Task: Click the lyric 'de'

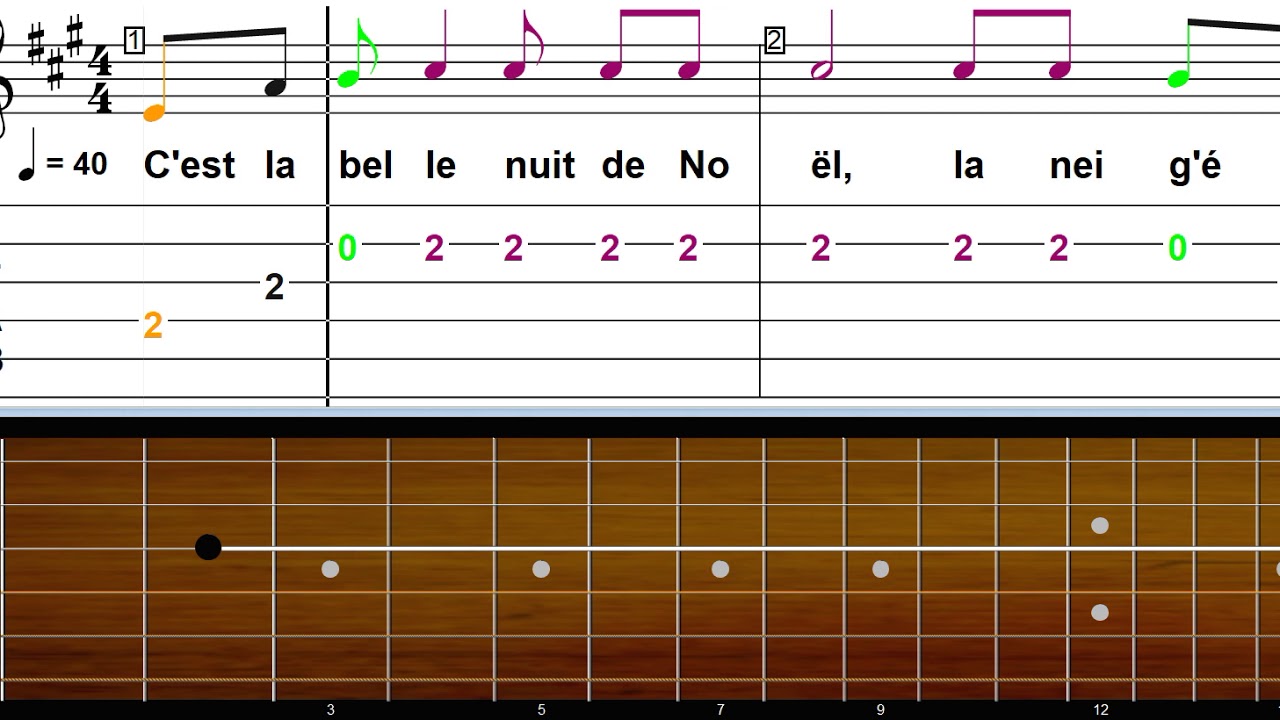Action: coord(623,165)
